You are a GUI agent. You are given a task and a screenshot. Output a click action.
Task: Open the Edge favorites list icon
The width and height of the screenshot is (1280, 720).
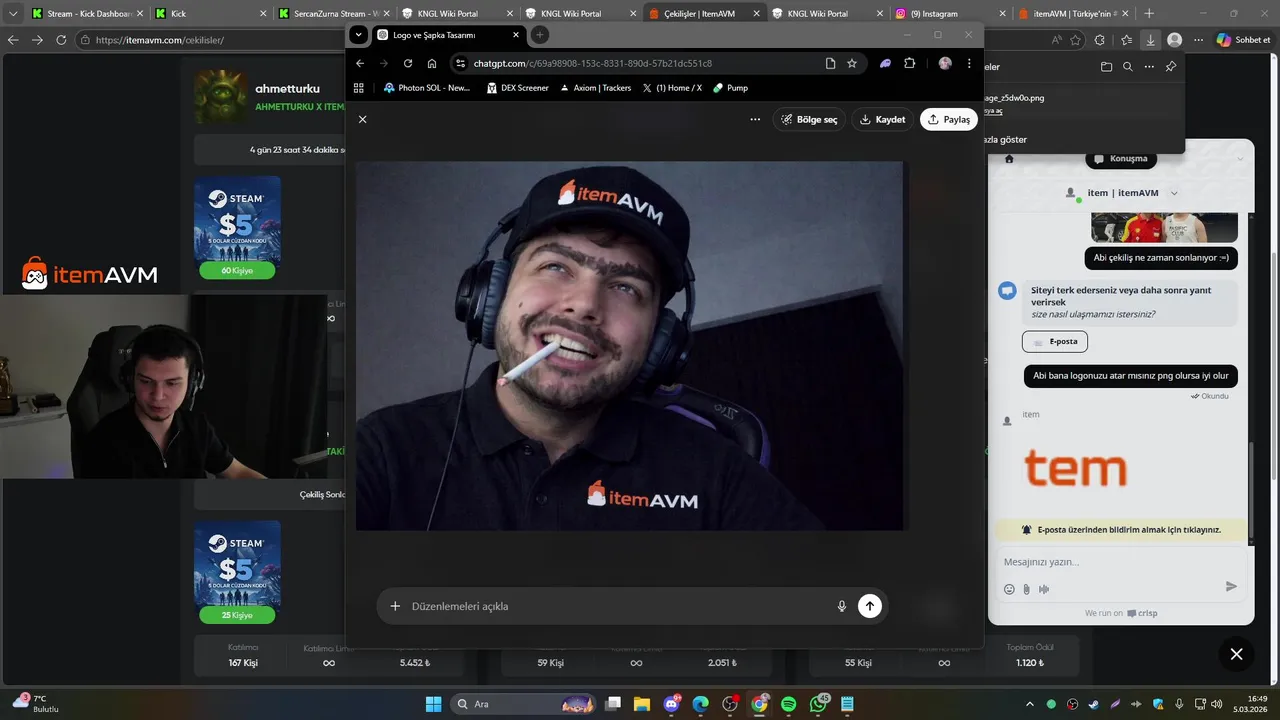[1126, 40]
